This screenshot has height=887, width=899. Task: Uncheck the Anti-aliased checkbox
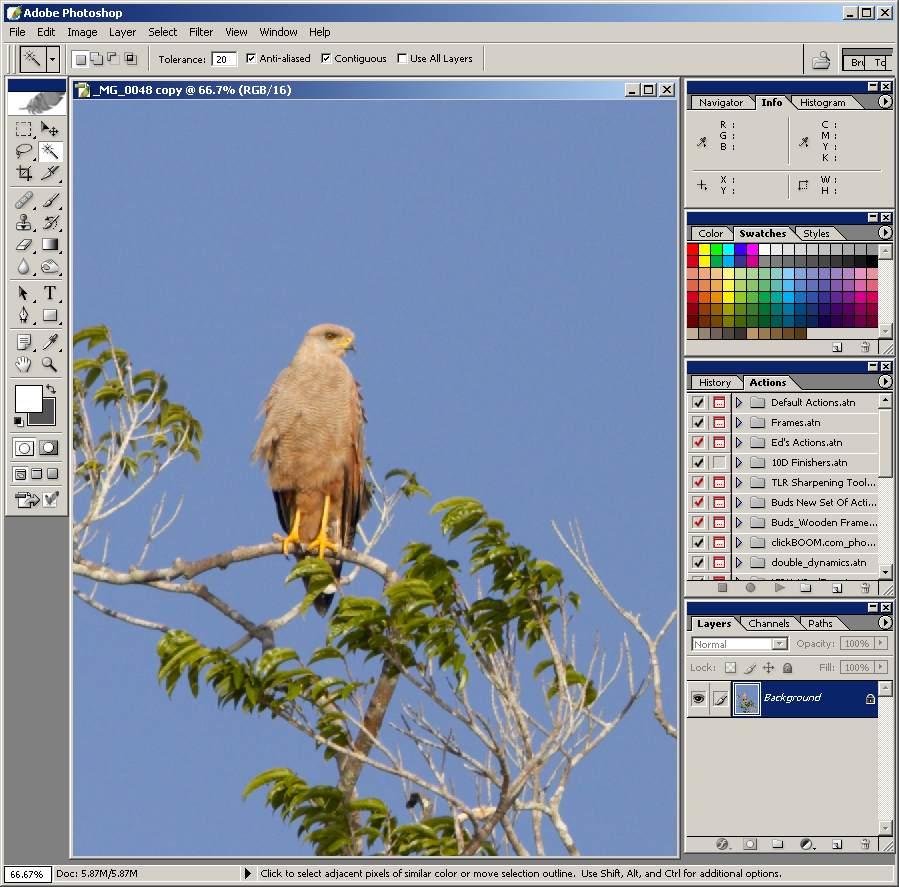(x=251, y=58)
